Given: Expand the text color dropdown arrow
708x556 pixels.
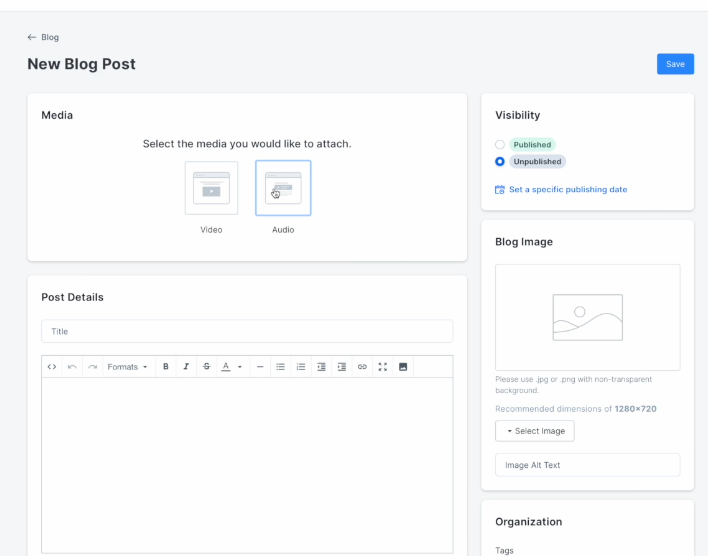Looking at the screenshot, I should coord(240,367).
